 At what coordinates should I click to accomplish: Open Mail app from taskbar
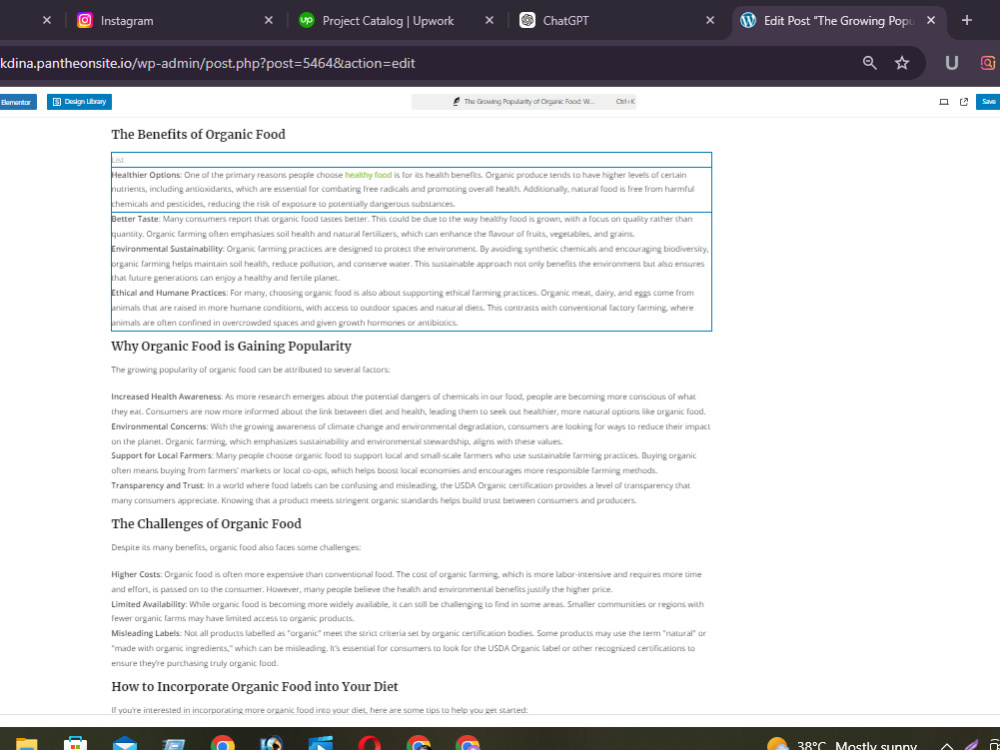124,744
